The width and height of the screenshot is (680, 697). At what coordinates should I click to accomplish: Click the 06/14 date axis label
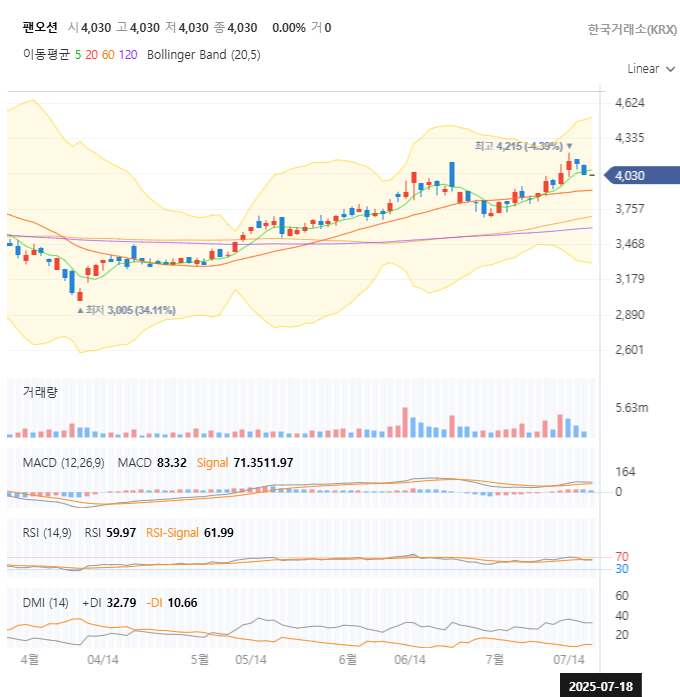click(x=410, y=660)
